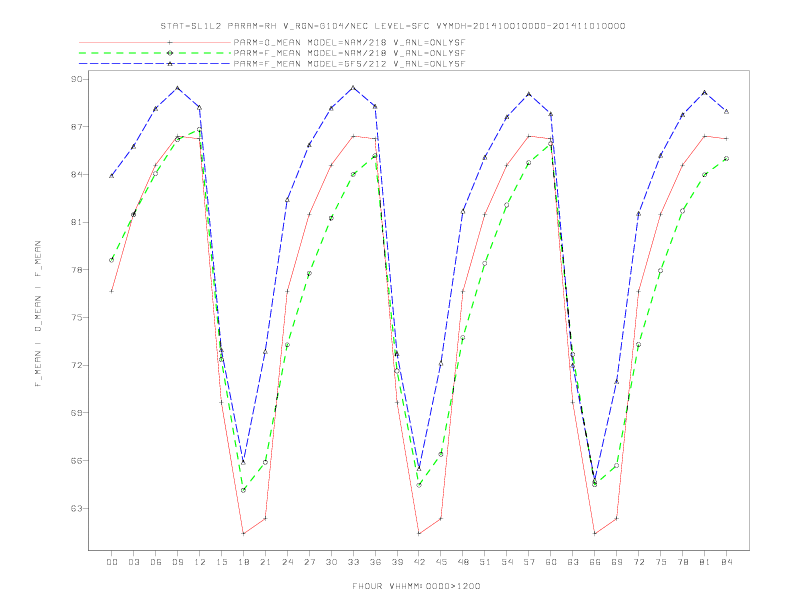Click x-axis forecast hour label 69
The image size is (792, 612).
click(617, 562)
